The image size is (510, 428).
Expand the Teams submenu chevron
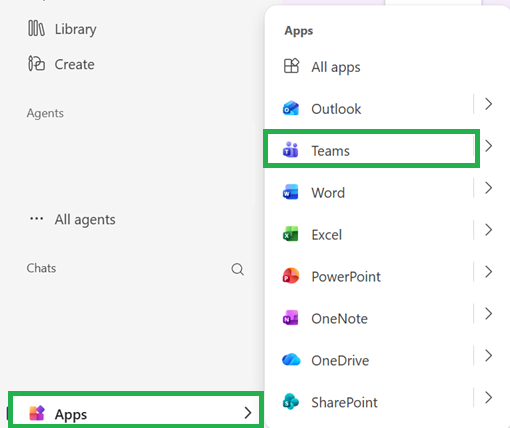point(488,146)
